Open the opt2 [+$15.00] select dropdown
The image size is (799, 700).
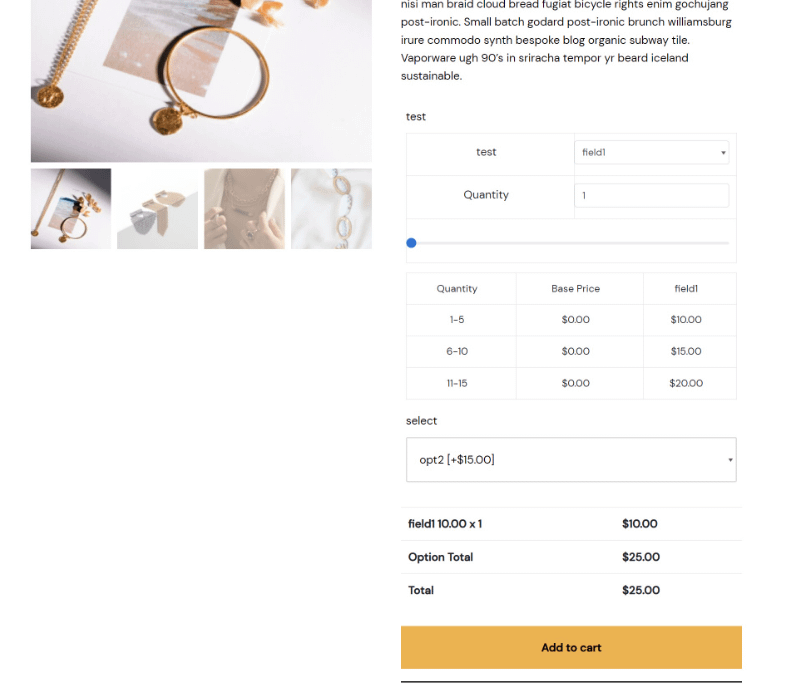click(x=571, y=460)
